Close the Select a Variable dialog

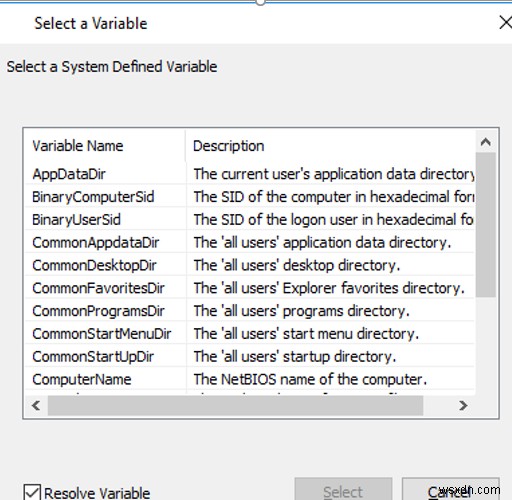click(505, 23)
